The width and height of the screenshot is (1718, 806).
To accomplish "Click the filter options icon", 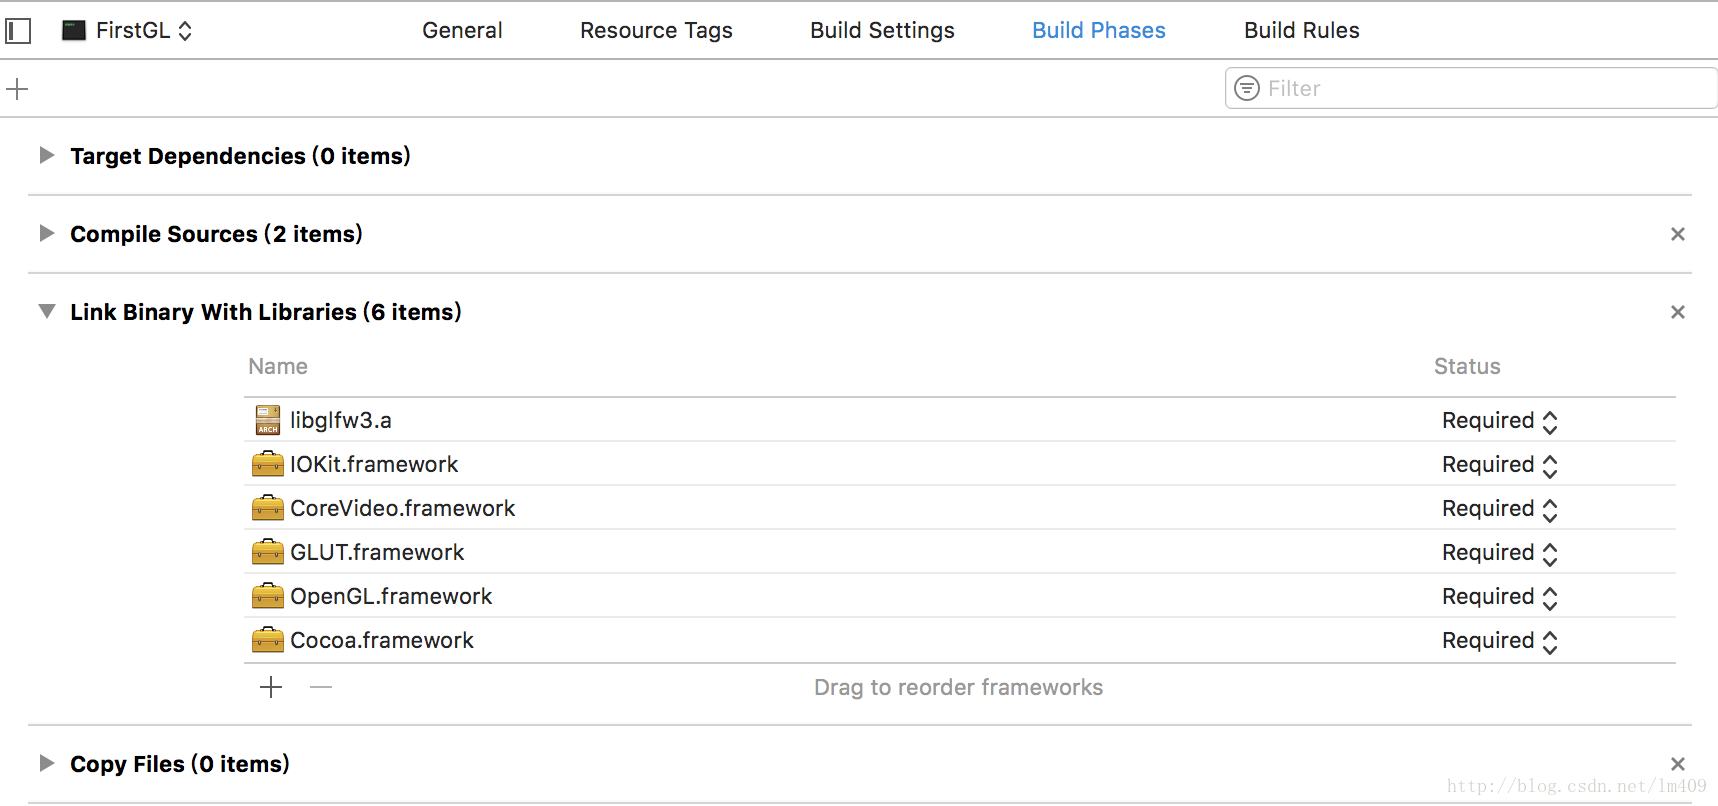I will coord(1247,88).
